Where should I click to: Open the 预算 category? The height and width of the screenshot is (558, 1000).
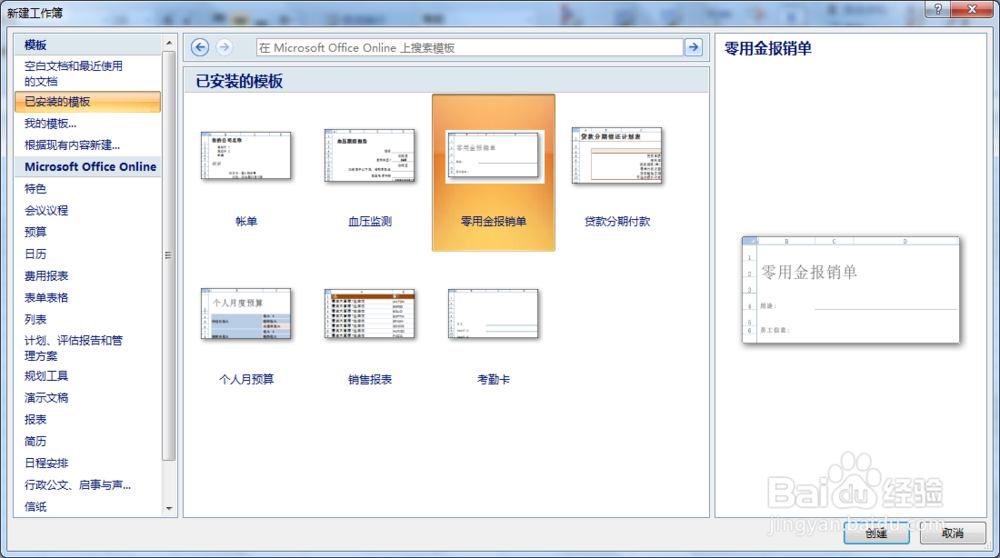35,232
